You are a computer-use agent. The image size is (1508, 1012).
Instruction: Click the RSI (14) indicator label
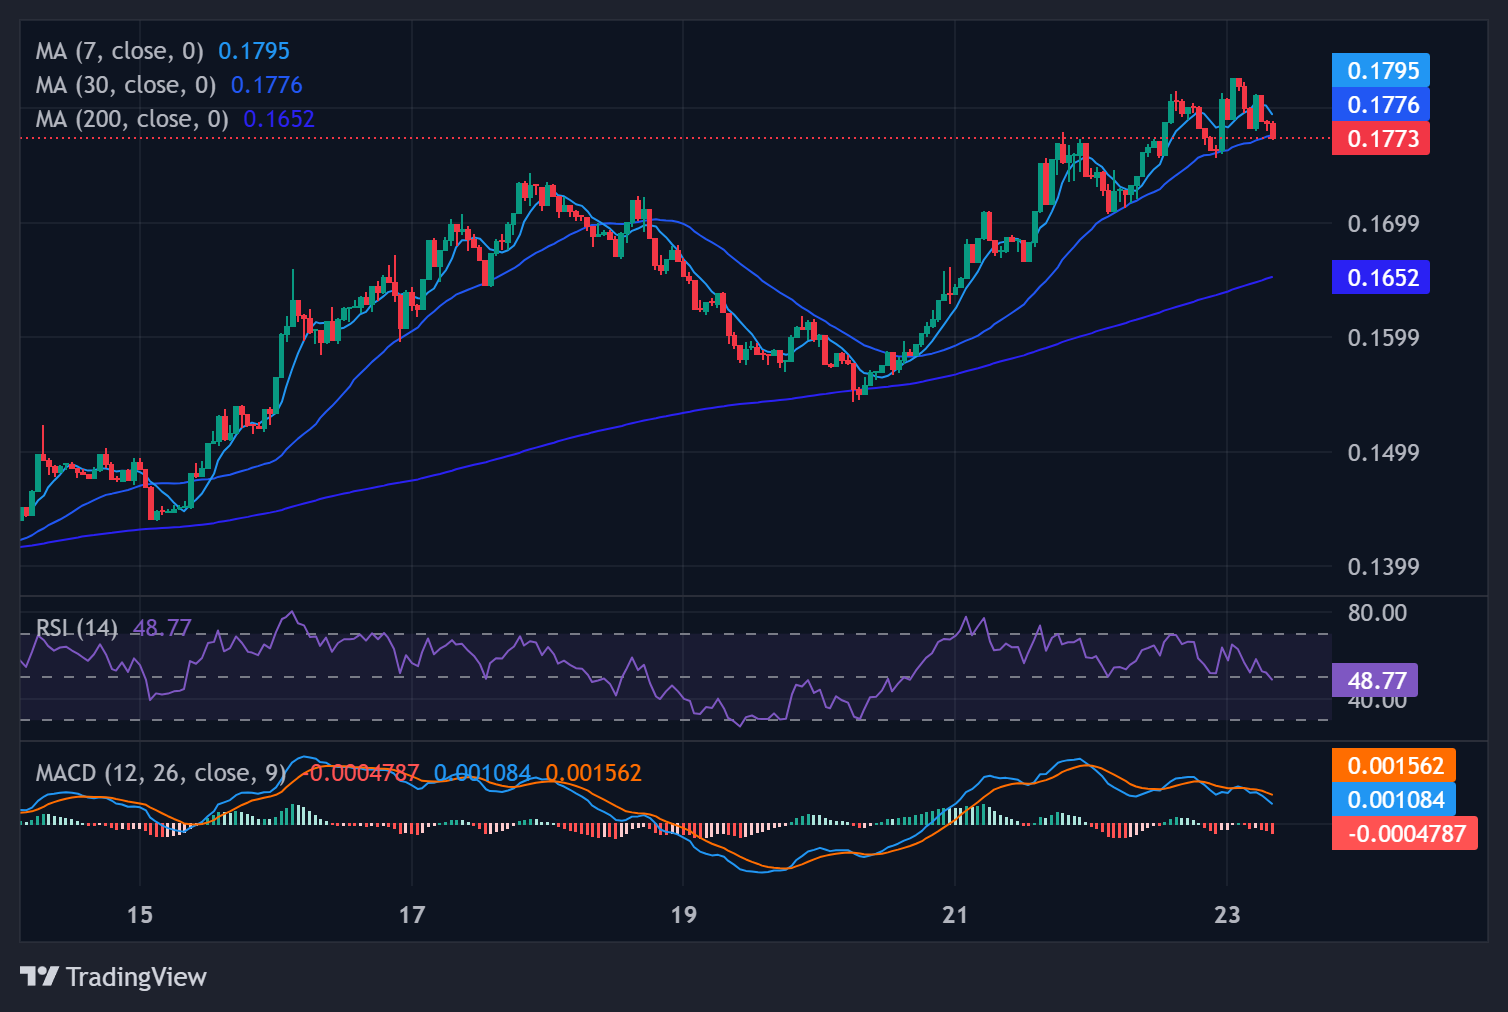[76, 628]
